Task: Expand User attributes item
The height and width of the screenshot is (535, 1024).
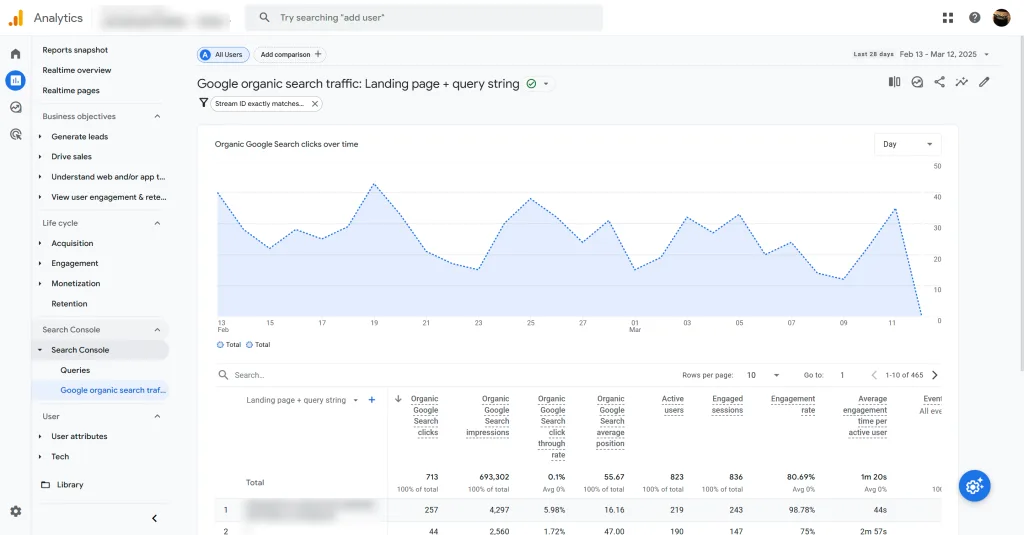Action: point(79,436)
